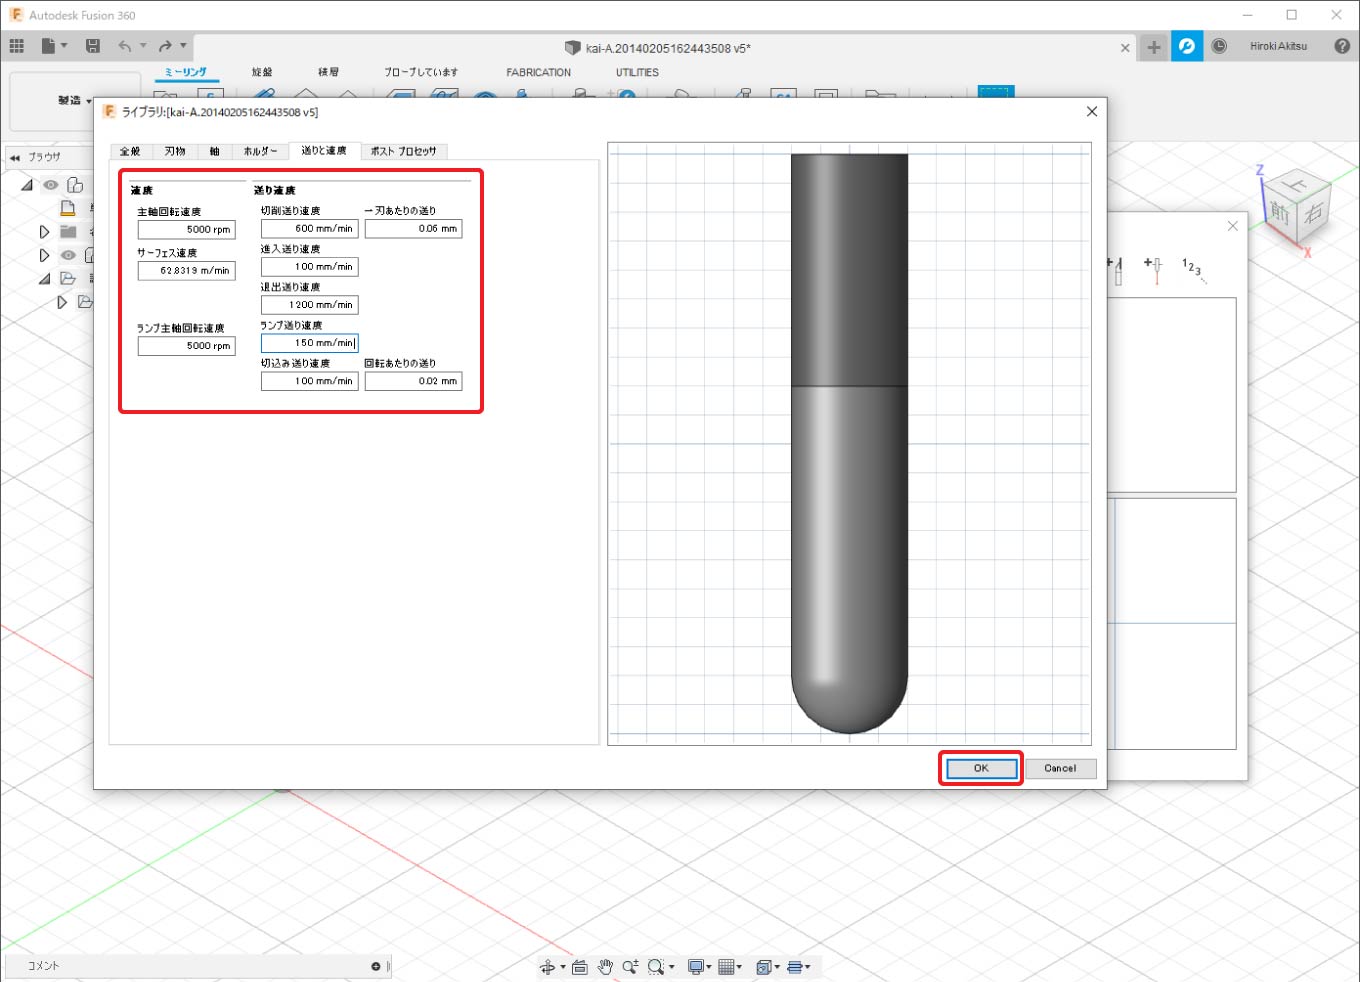This screenshot has height=982, width=1360.
Task: Click the Pan hand tool
Action: 605,967
